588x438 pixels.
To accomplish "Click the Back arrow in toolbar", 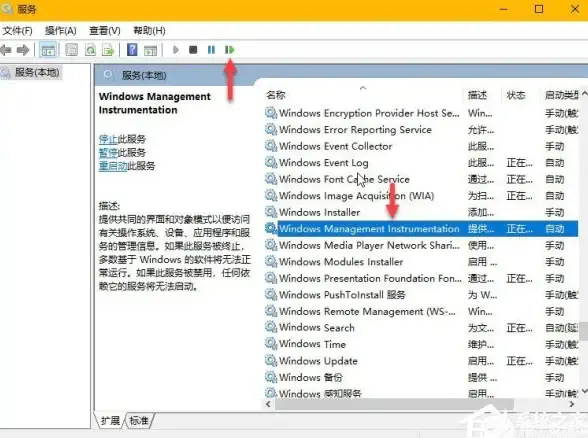I will point(6,50).
